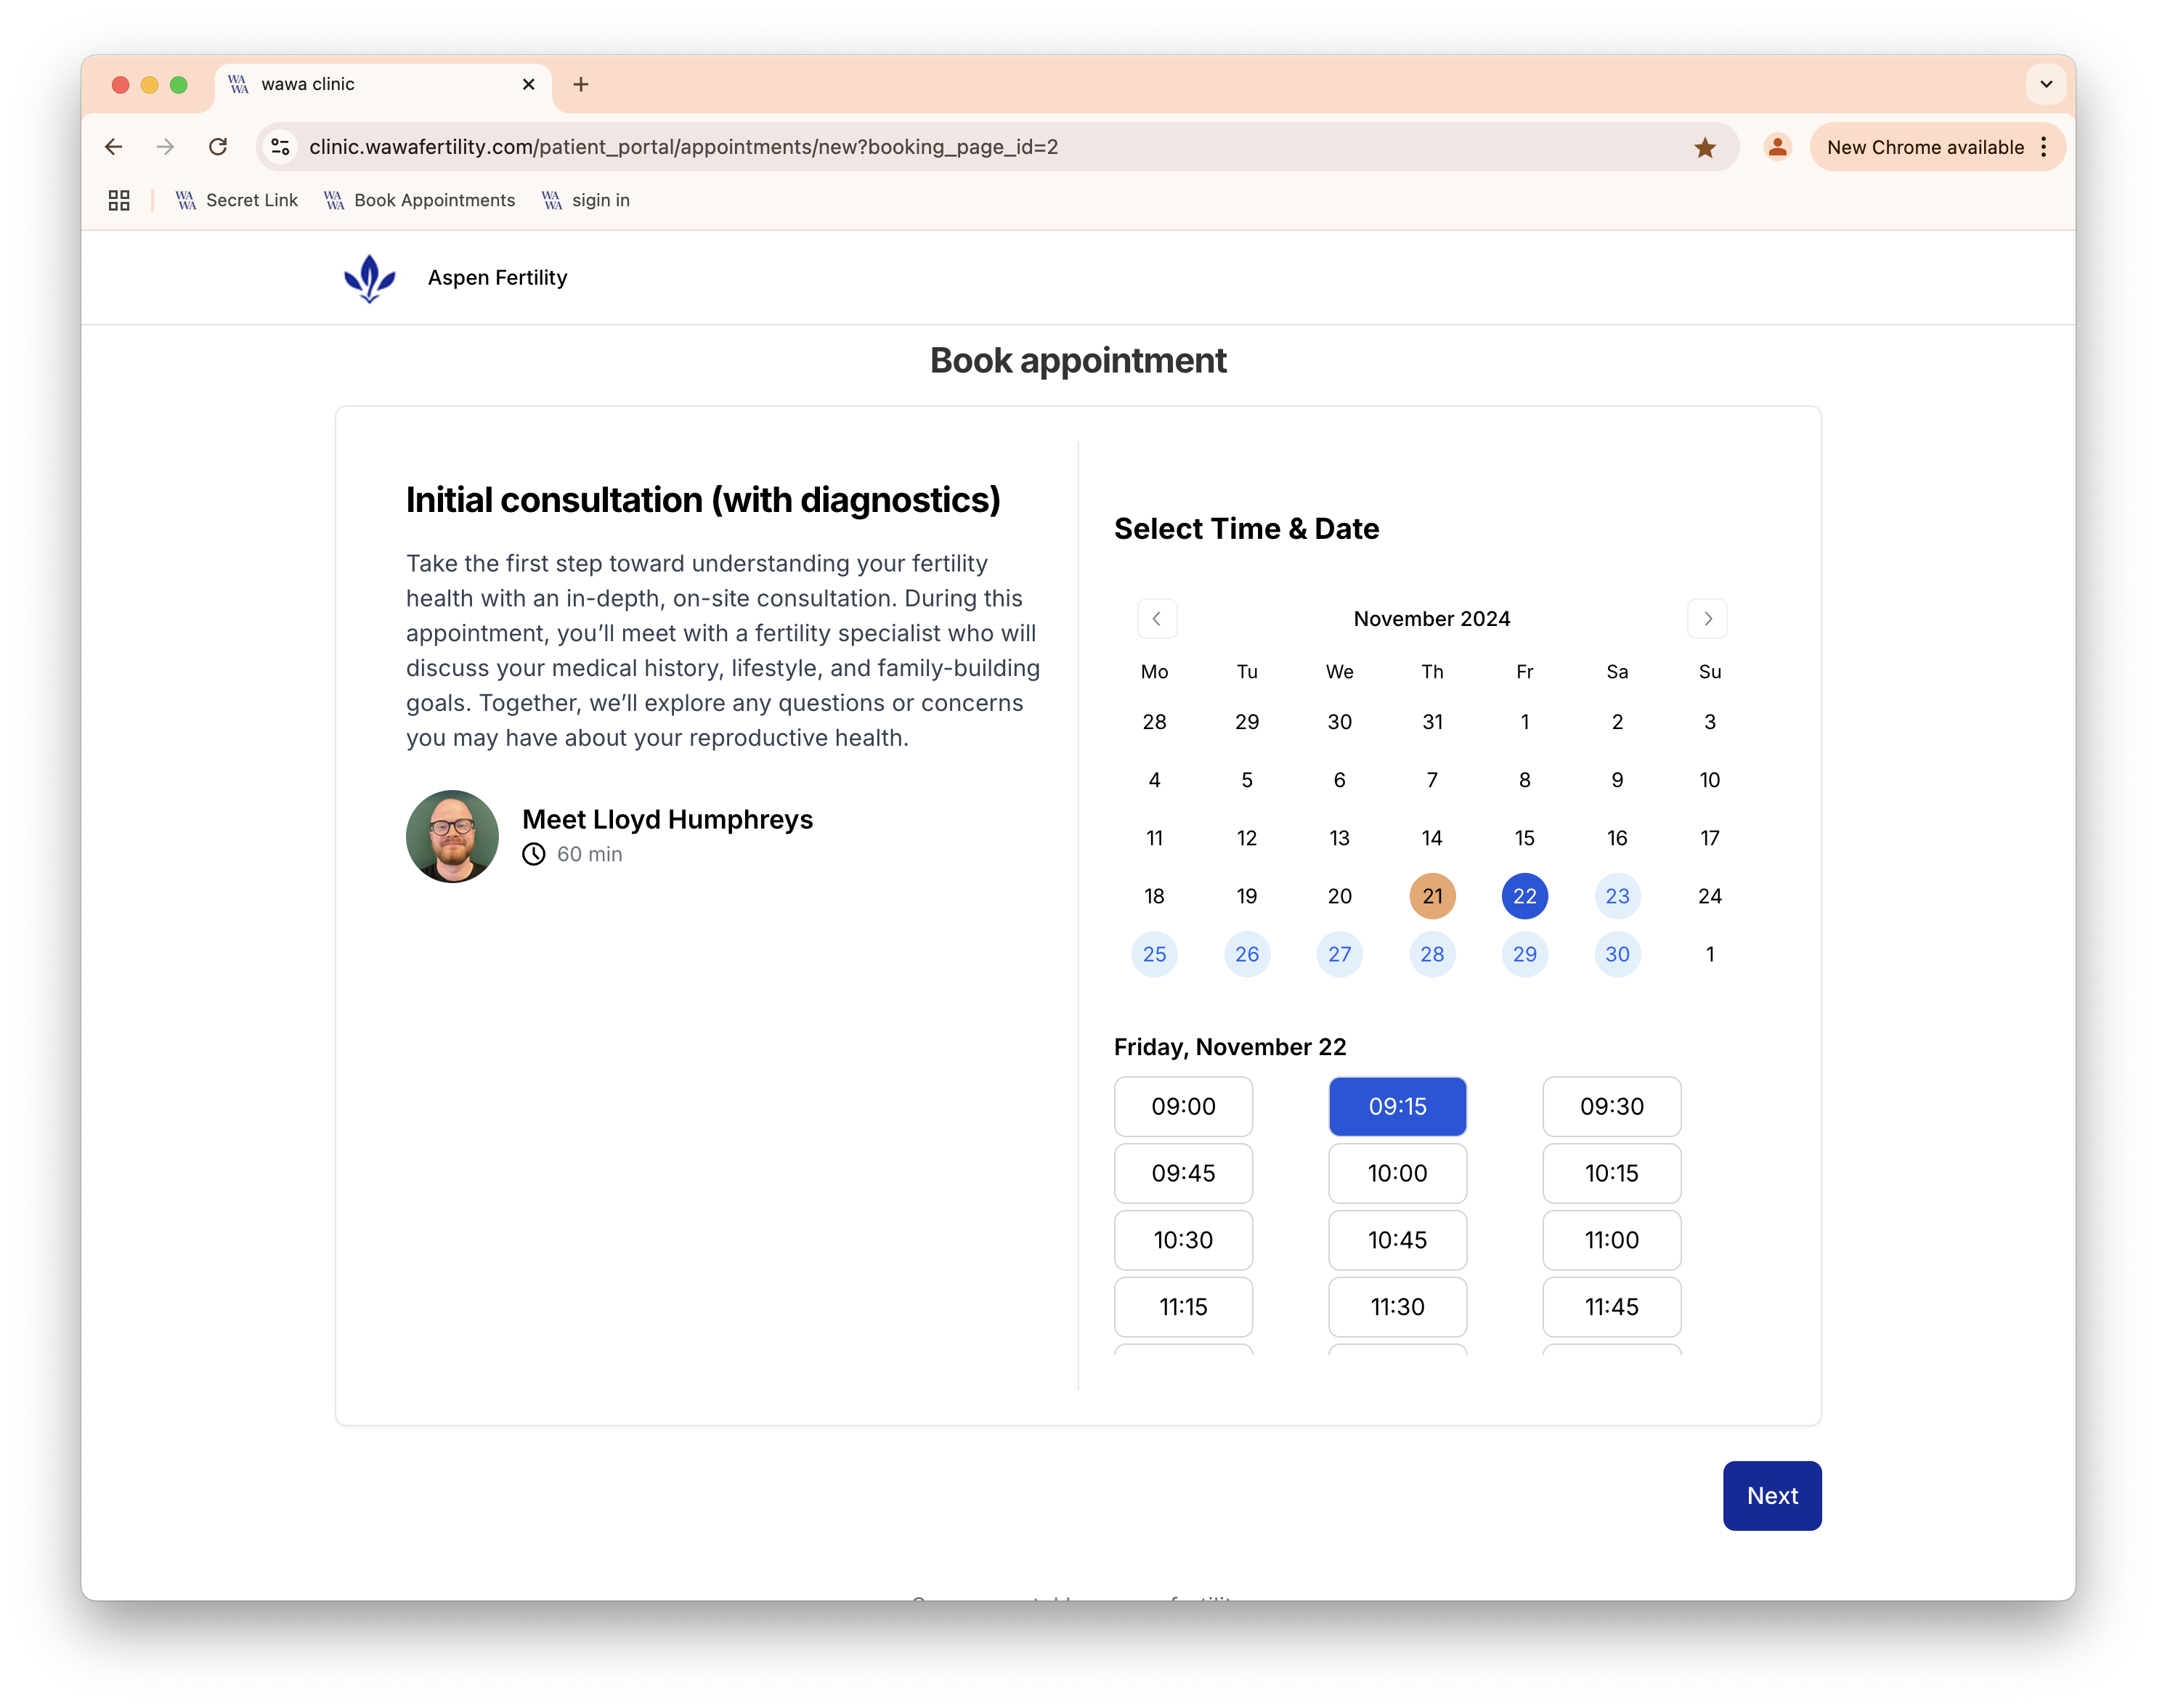
Task: Click Lloyd Humphreys profile photo
Action: pos(452,837)
